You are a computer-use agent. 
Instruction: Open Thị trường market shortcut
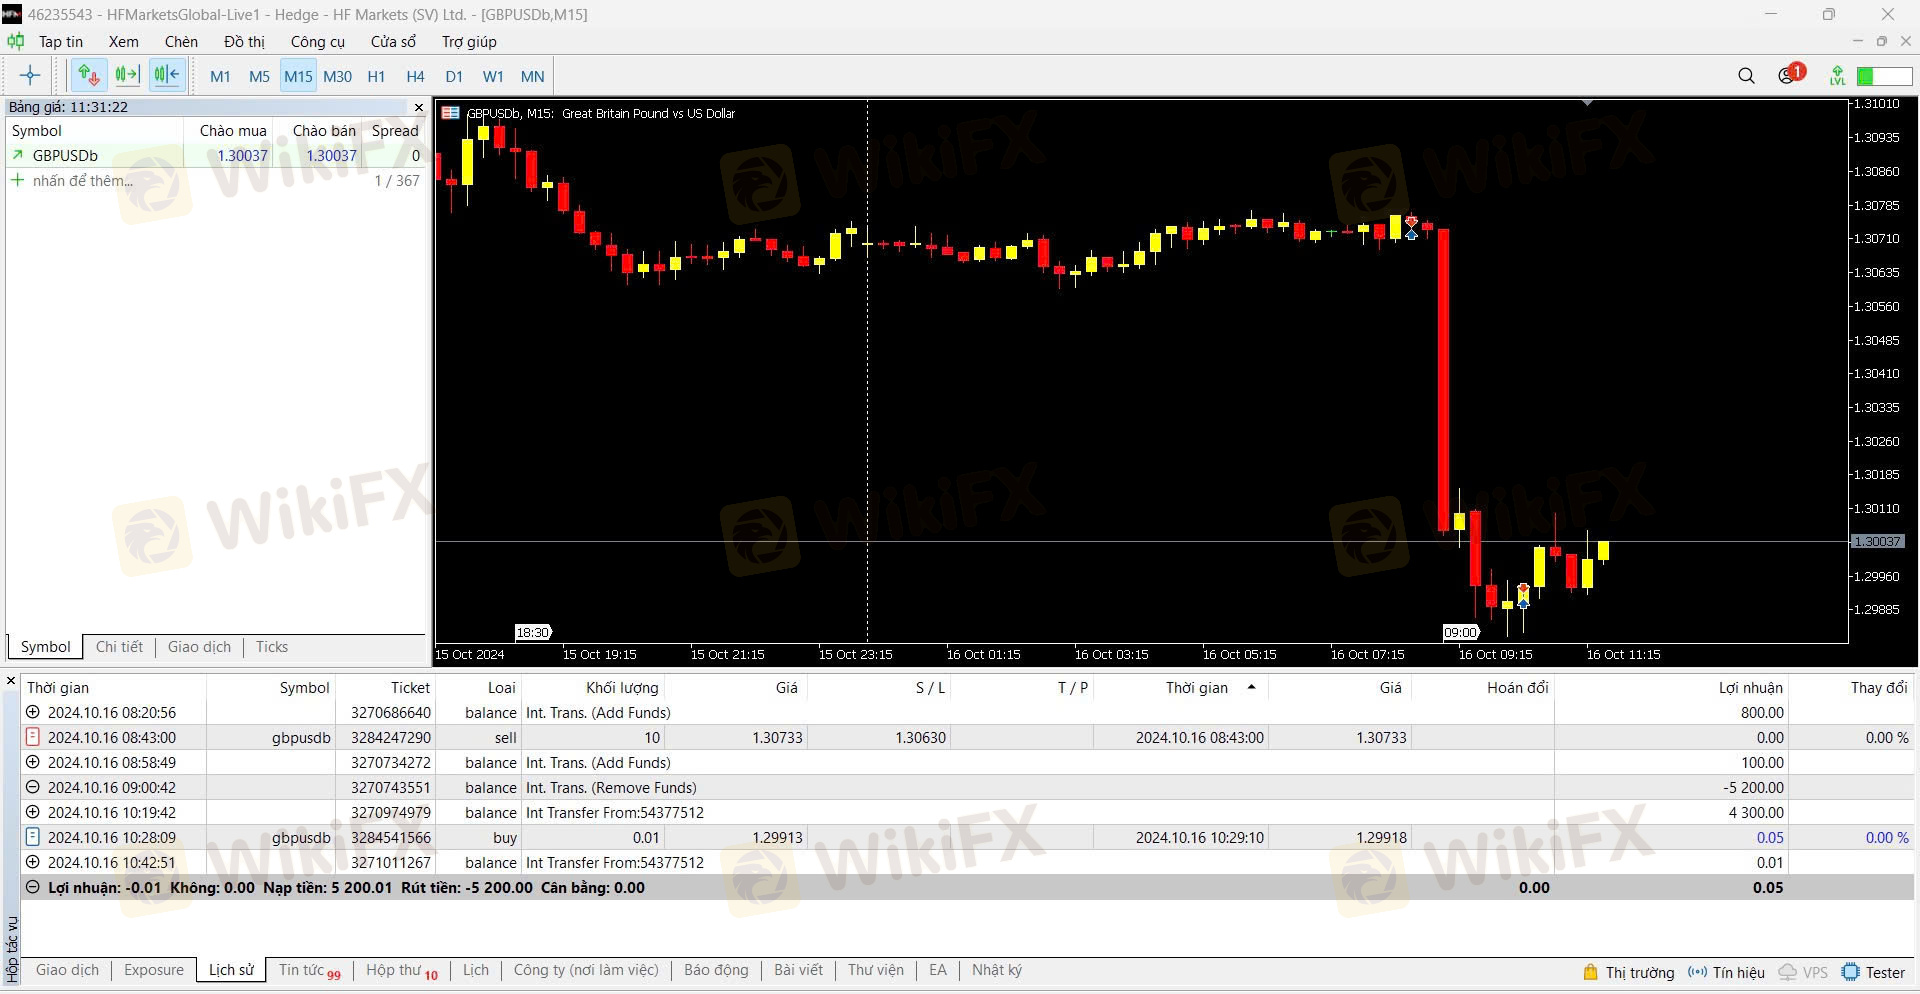(x=1628, y=972)
